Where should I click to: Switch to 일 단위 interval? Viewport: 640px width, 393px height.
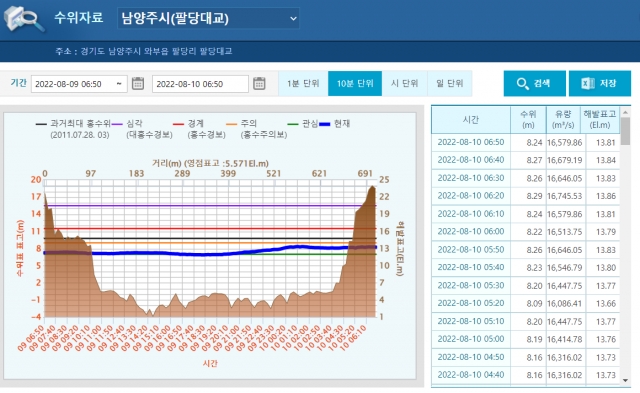(449, 84)
